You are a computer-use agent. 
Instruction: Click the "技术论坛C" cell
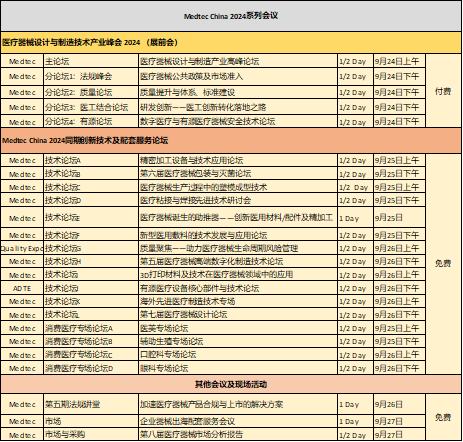pyautogui.click(x=91, y=187)
